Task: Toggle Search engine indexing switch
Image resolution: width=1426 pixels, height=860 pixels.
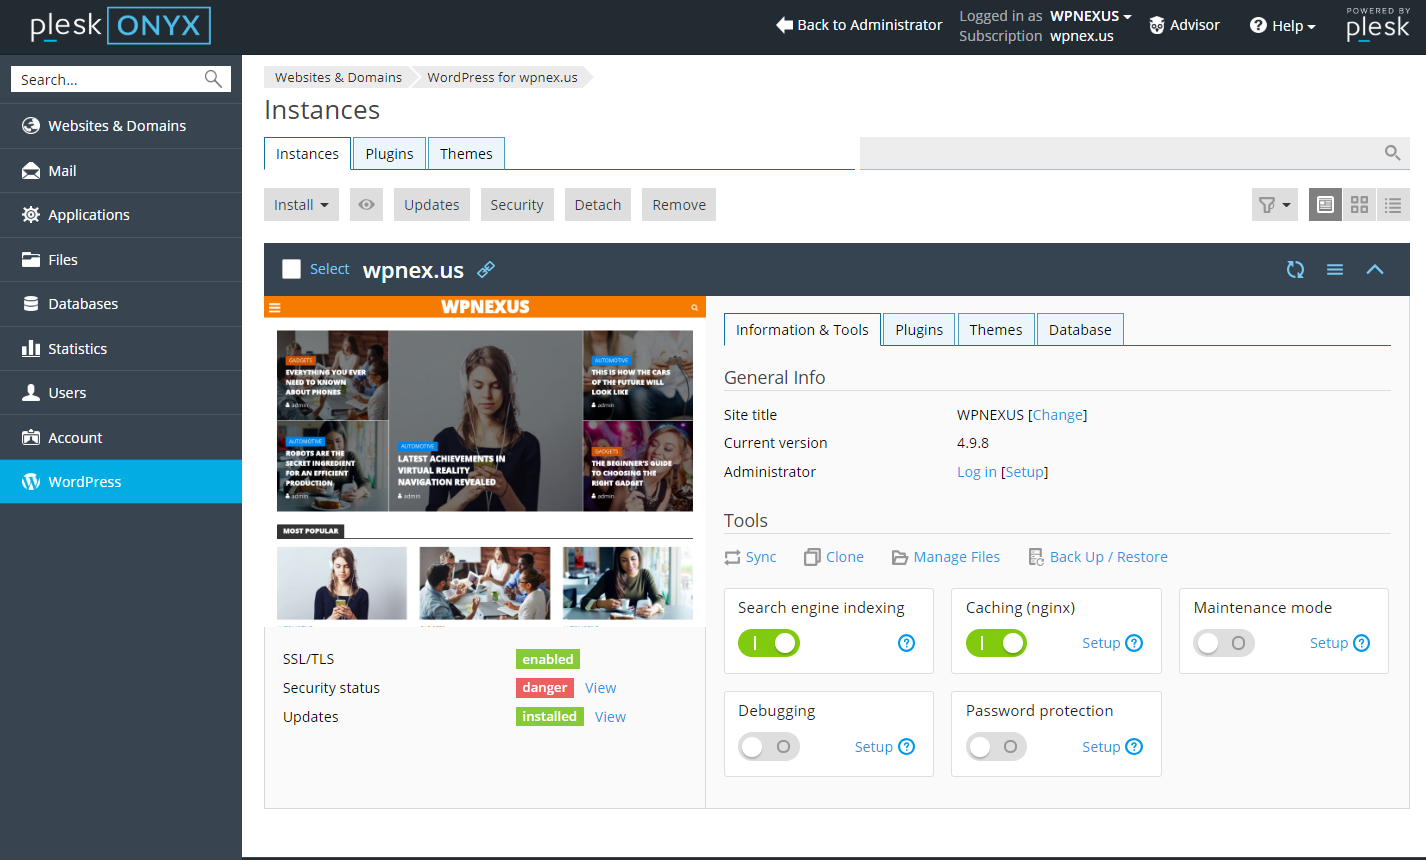Action: [769, 643]
